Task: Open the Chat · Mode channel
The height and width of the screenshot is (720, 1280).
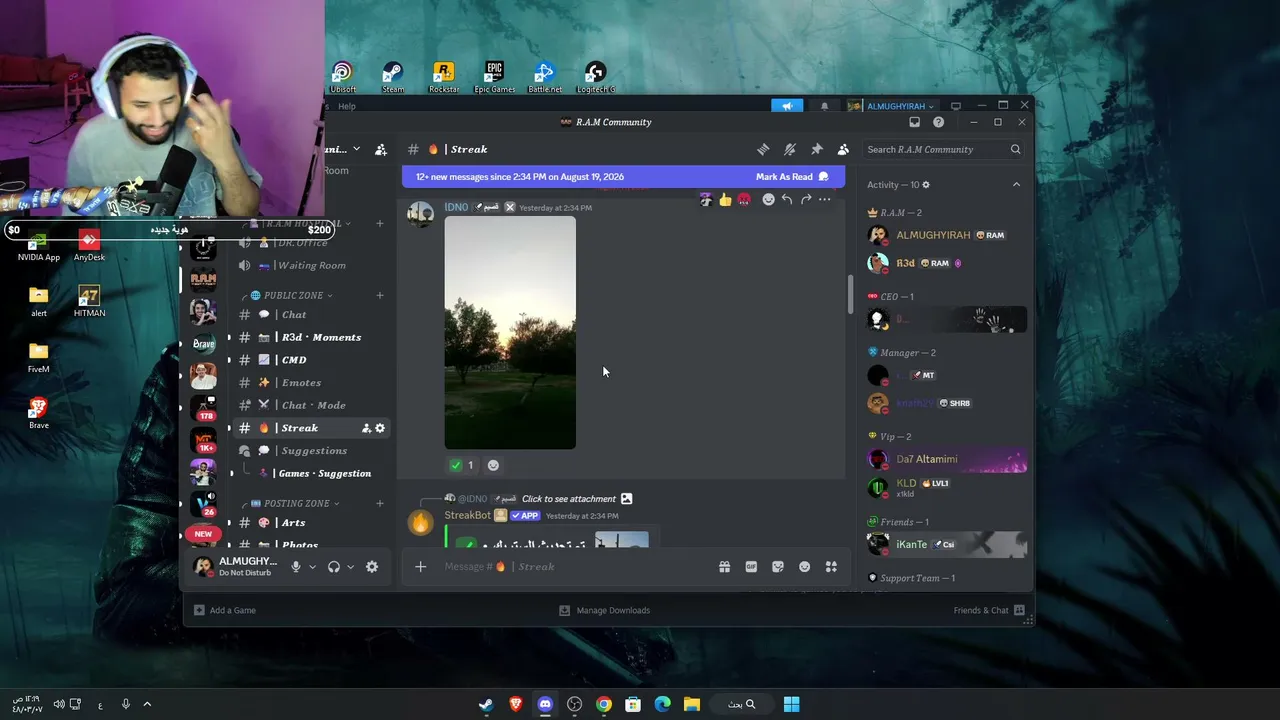Action: point(313,405)
